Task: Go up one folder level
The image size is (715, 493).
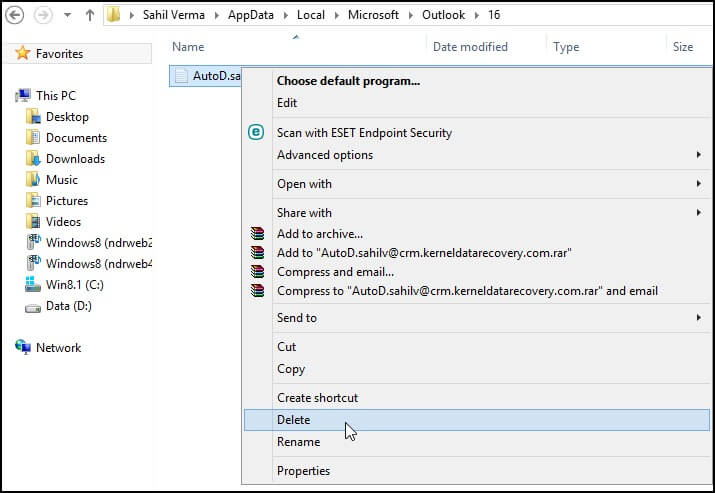Action: pos(90,15)
